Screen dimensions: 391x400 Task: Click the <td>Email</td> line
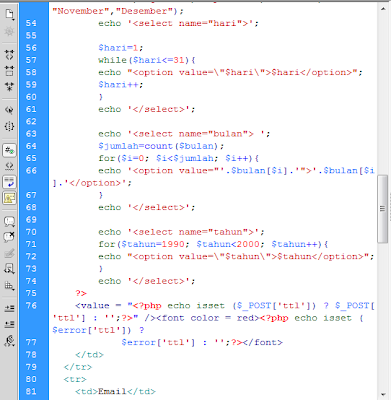115,391
